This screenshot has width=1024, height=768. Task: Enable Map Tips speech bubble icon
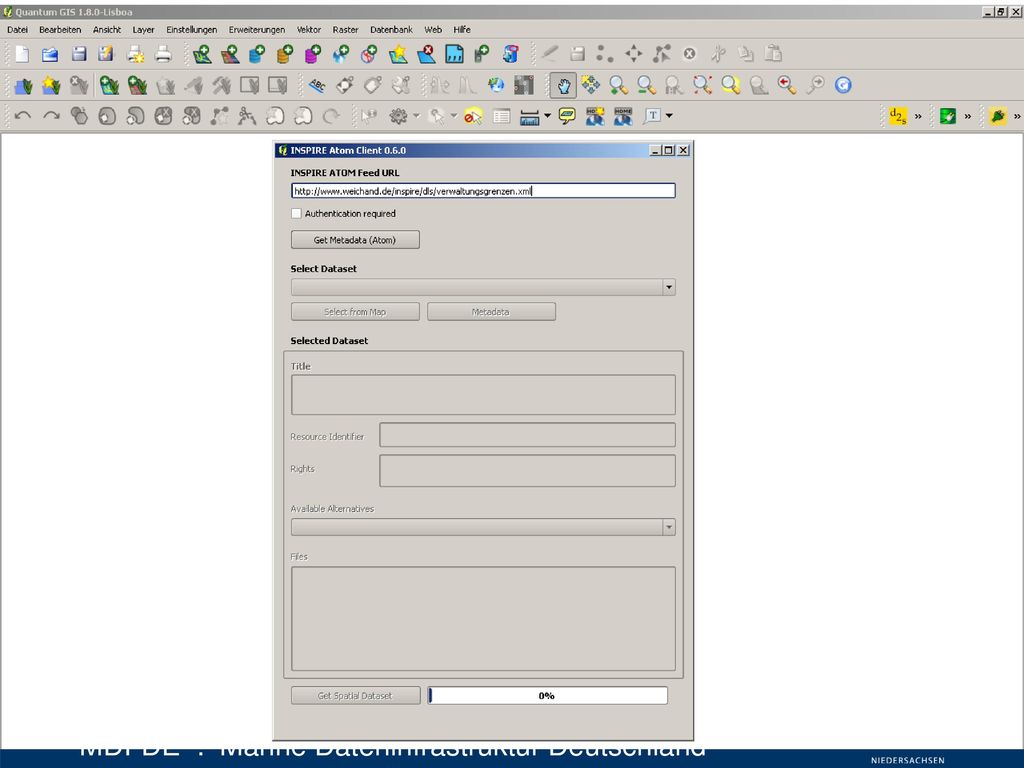coord(567,116)
